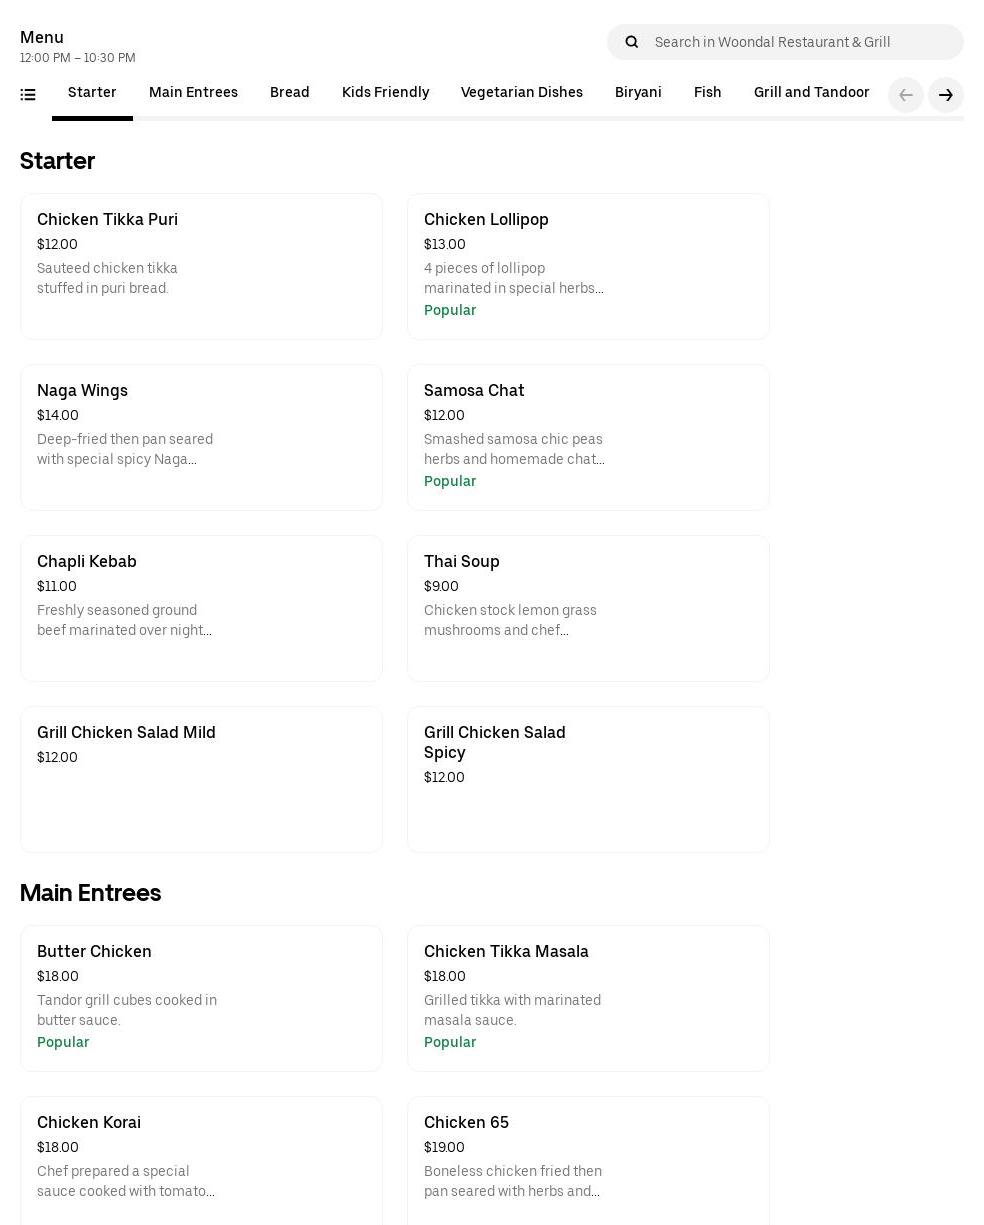Select Butter Chicken entree

coord(201,998)
